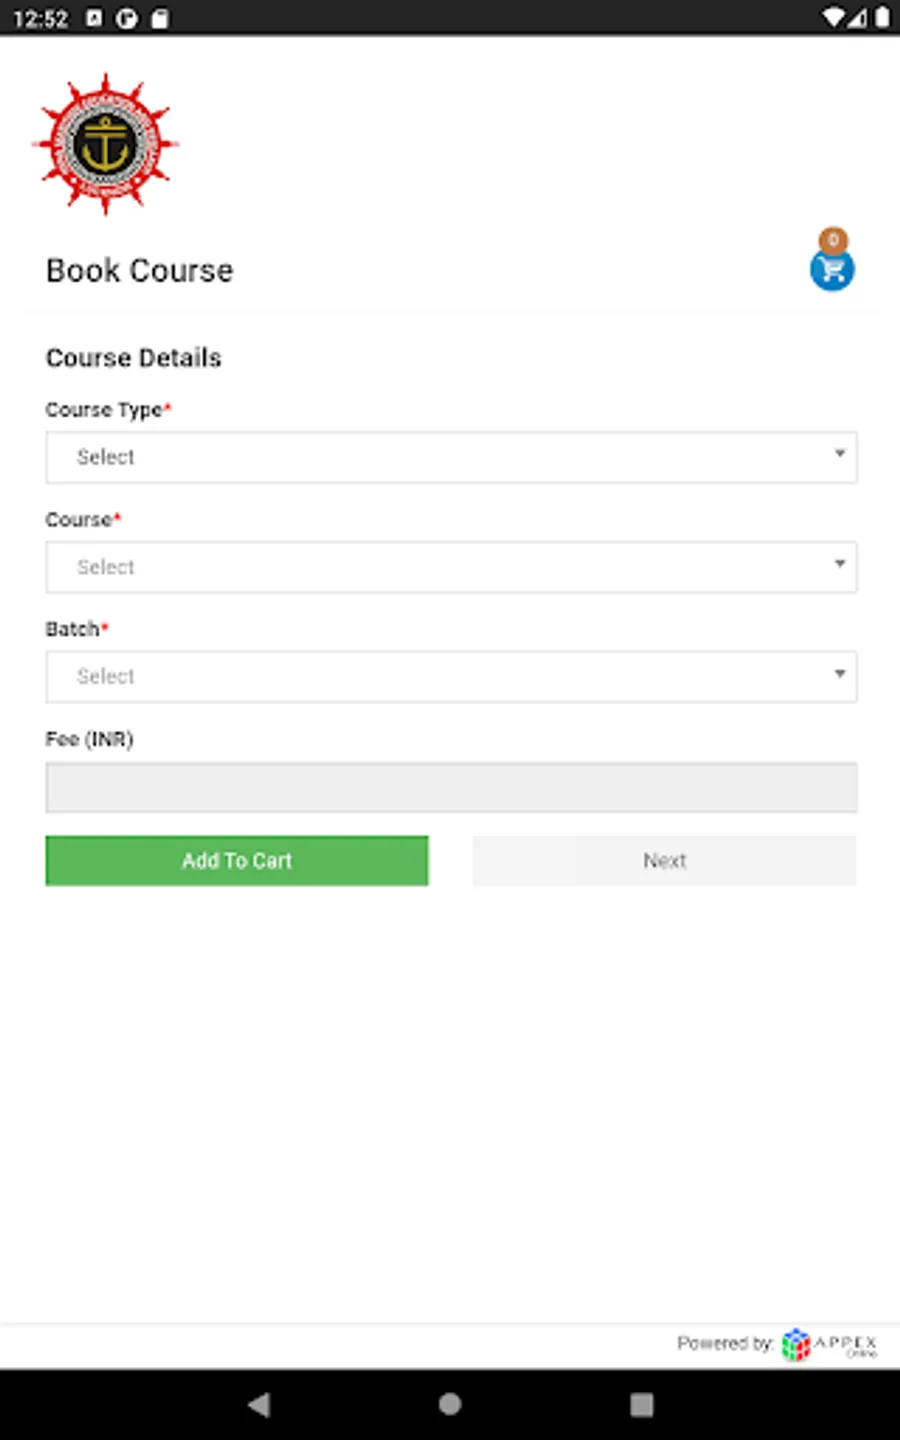Open the Course select dropdown
Viewport: 900px width, 1440px height.
(451, 567)
